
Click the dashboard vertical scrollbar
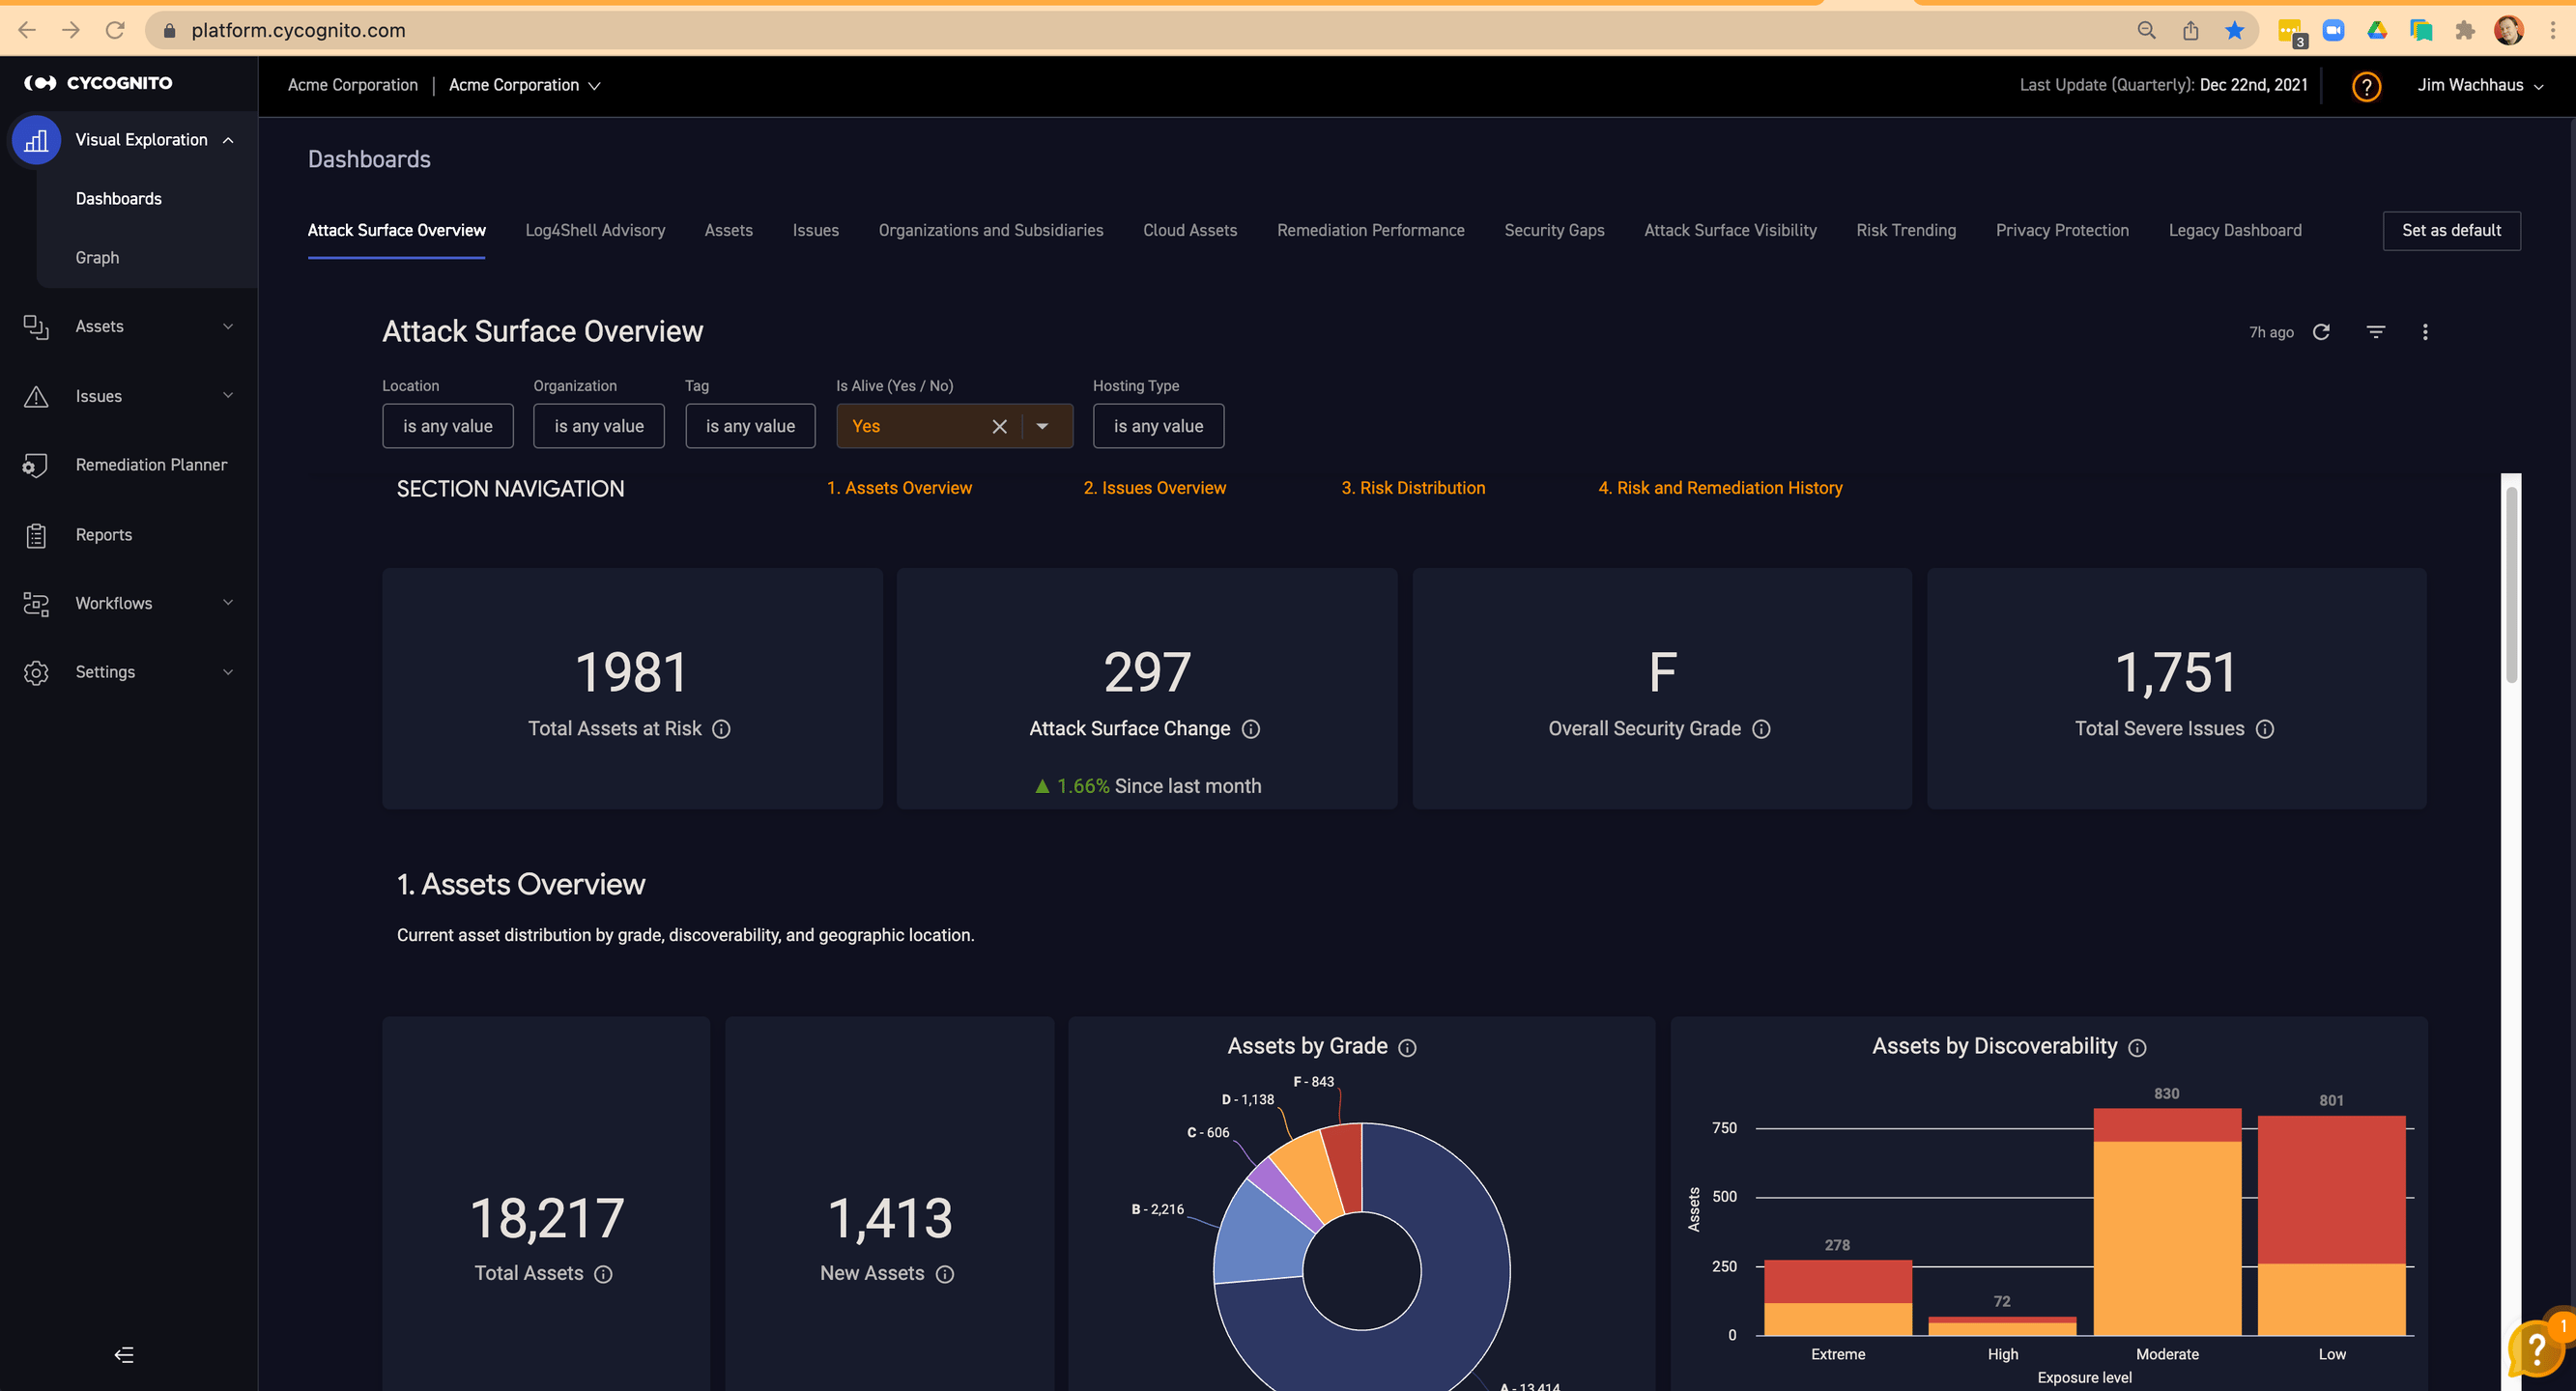tap(2511, 585)
